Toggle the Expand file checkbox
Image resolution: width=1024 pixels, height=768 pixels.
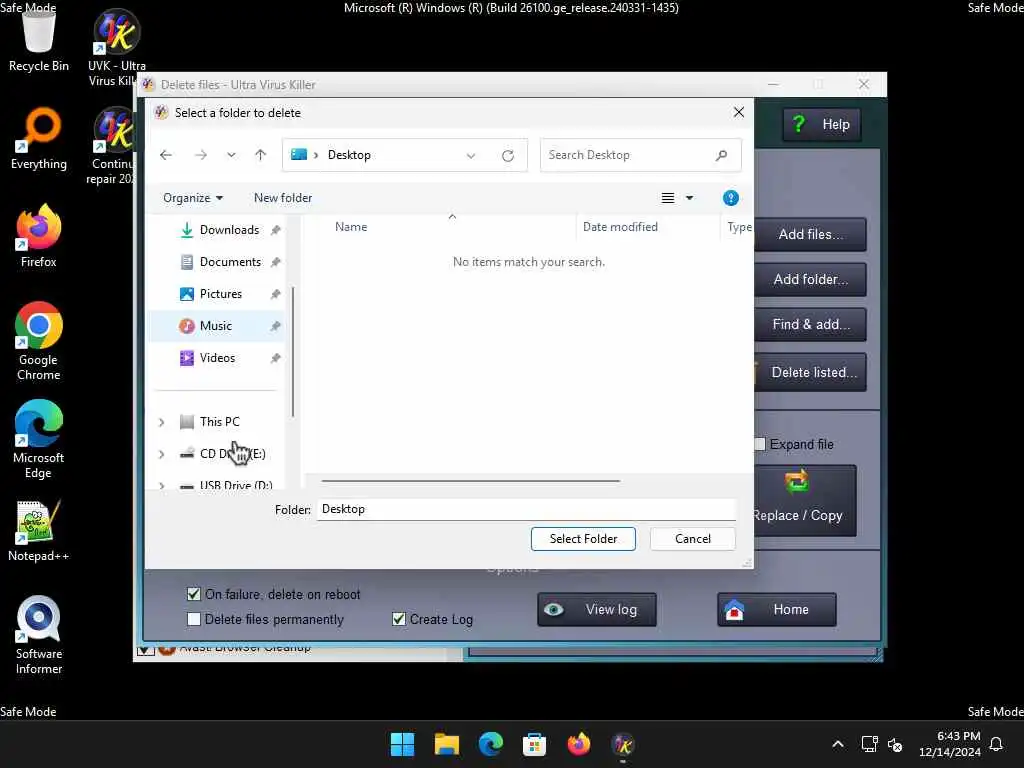[760, 444]
